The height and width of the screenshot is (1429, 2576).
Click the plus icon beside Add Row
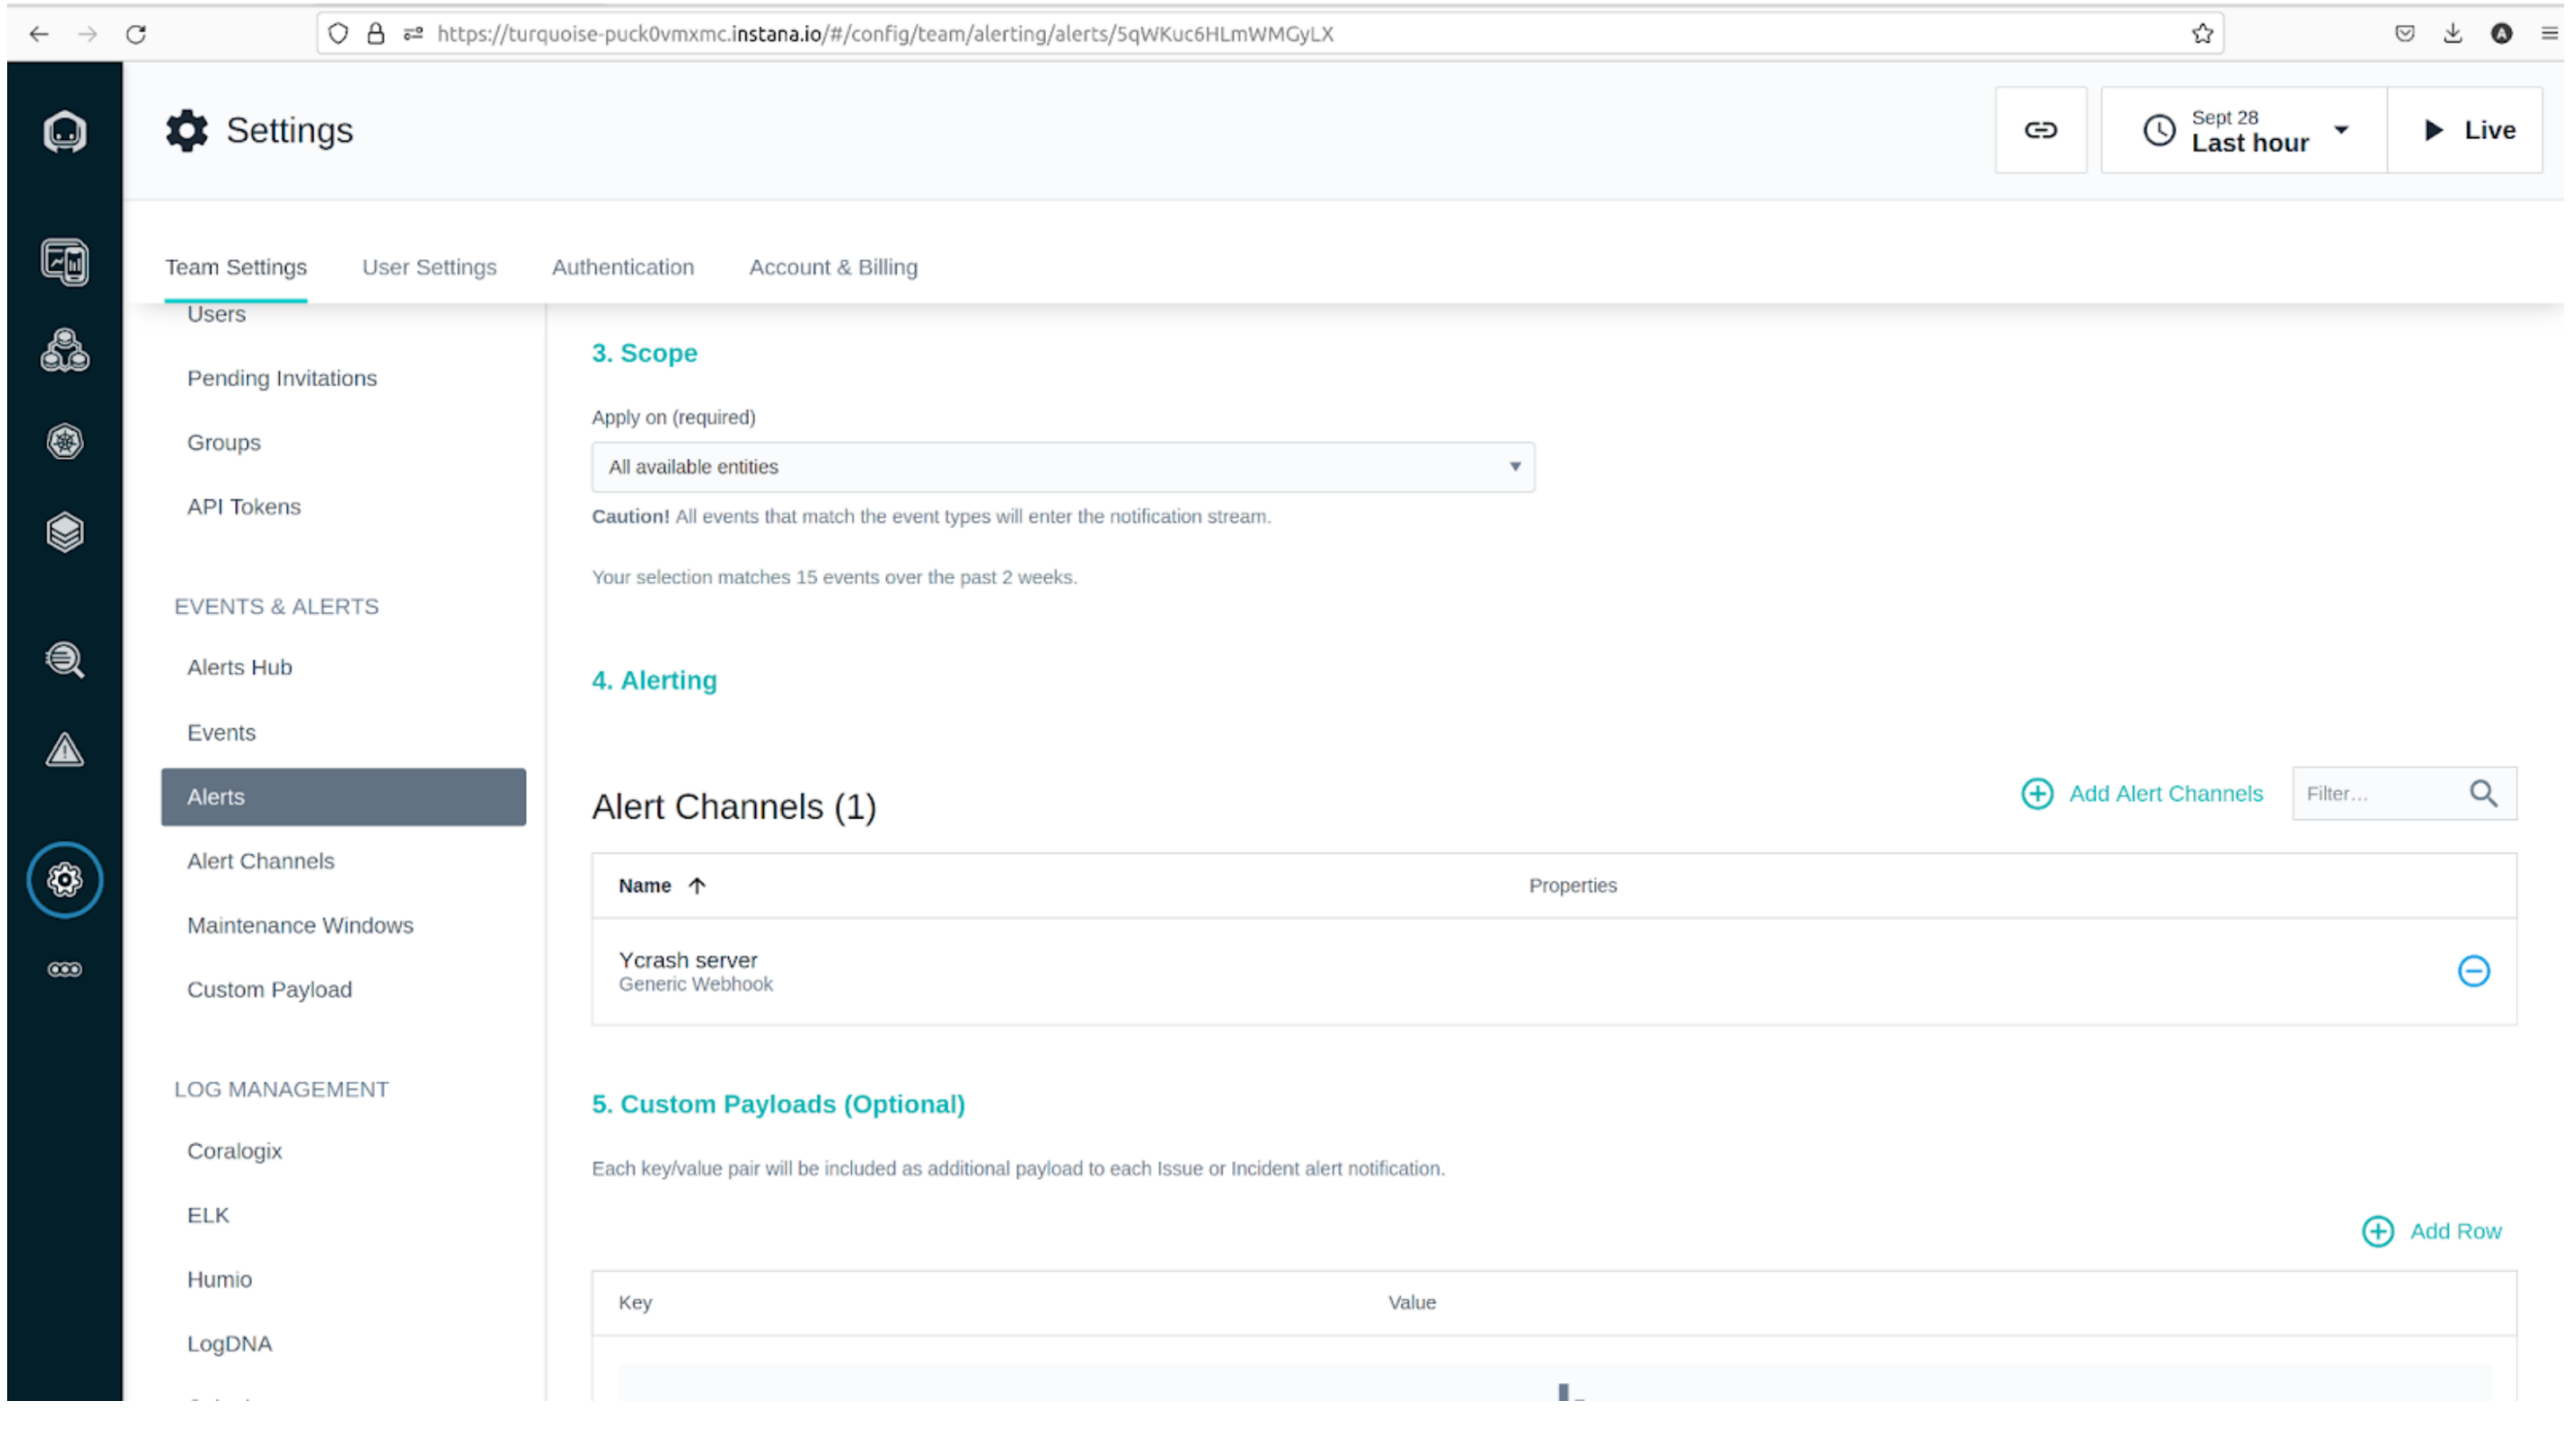coord(2378,1231)
